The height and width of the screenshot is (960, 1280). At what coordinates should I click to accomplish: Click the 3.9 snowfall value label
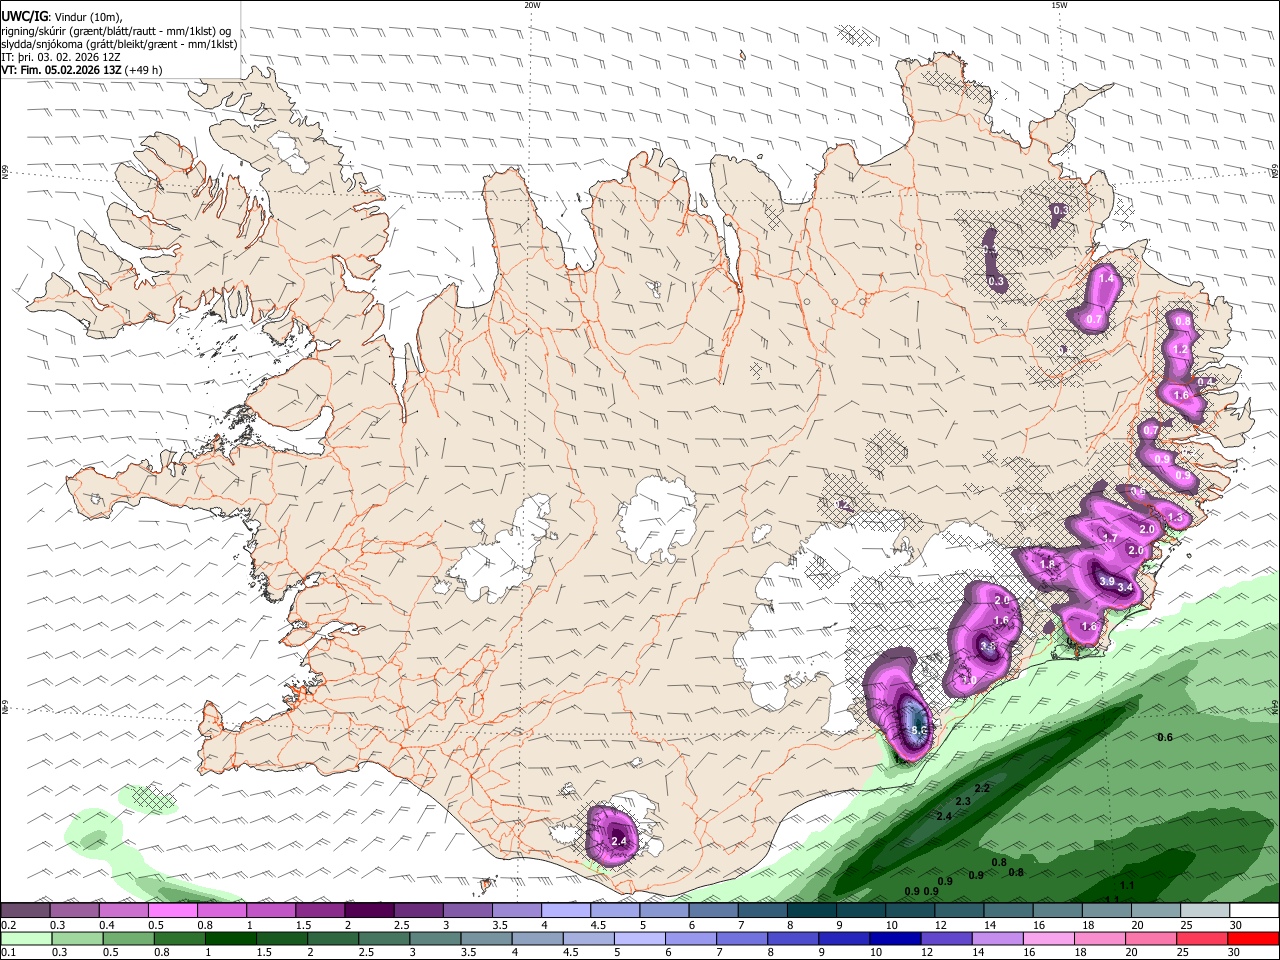[1107, 581]
